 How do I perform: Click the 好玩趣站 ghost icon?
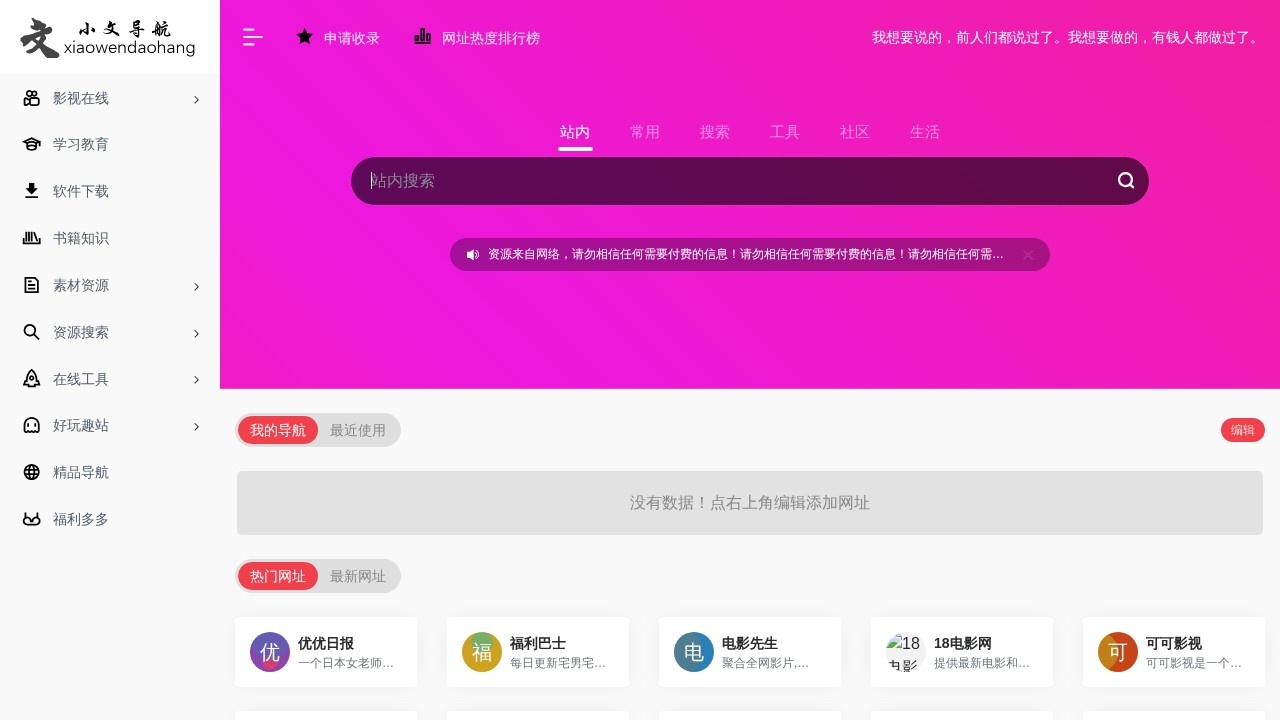[x=31, y=425]
